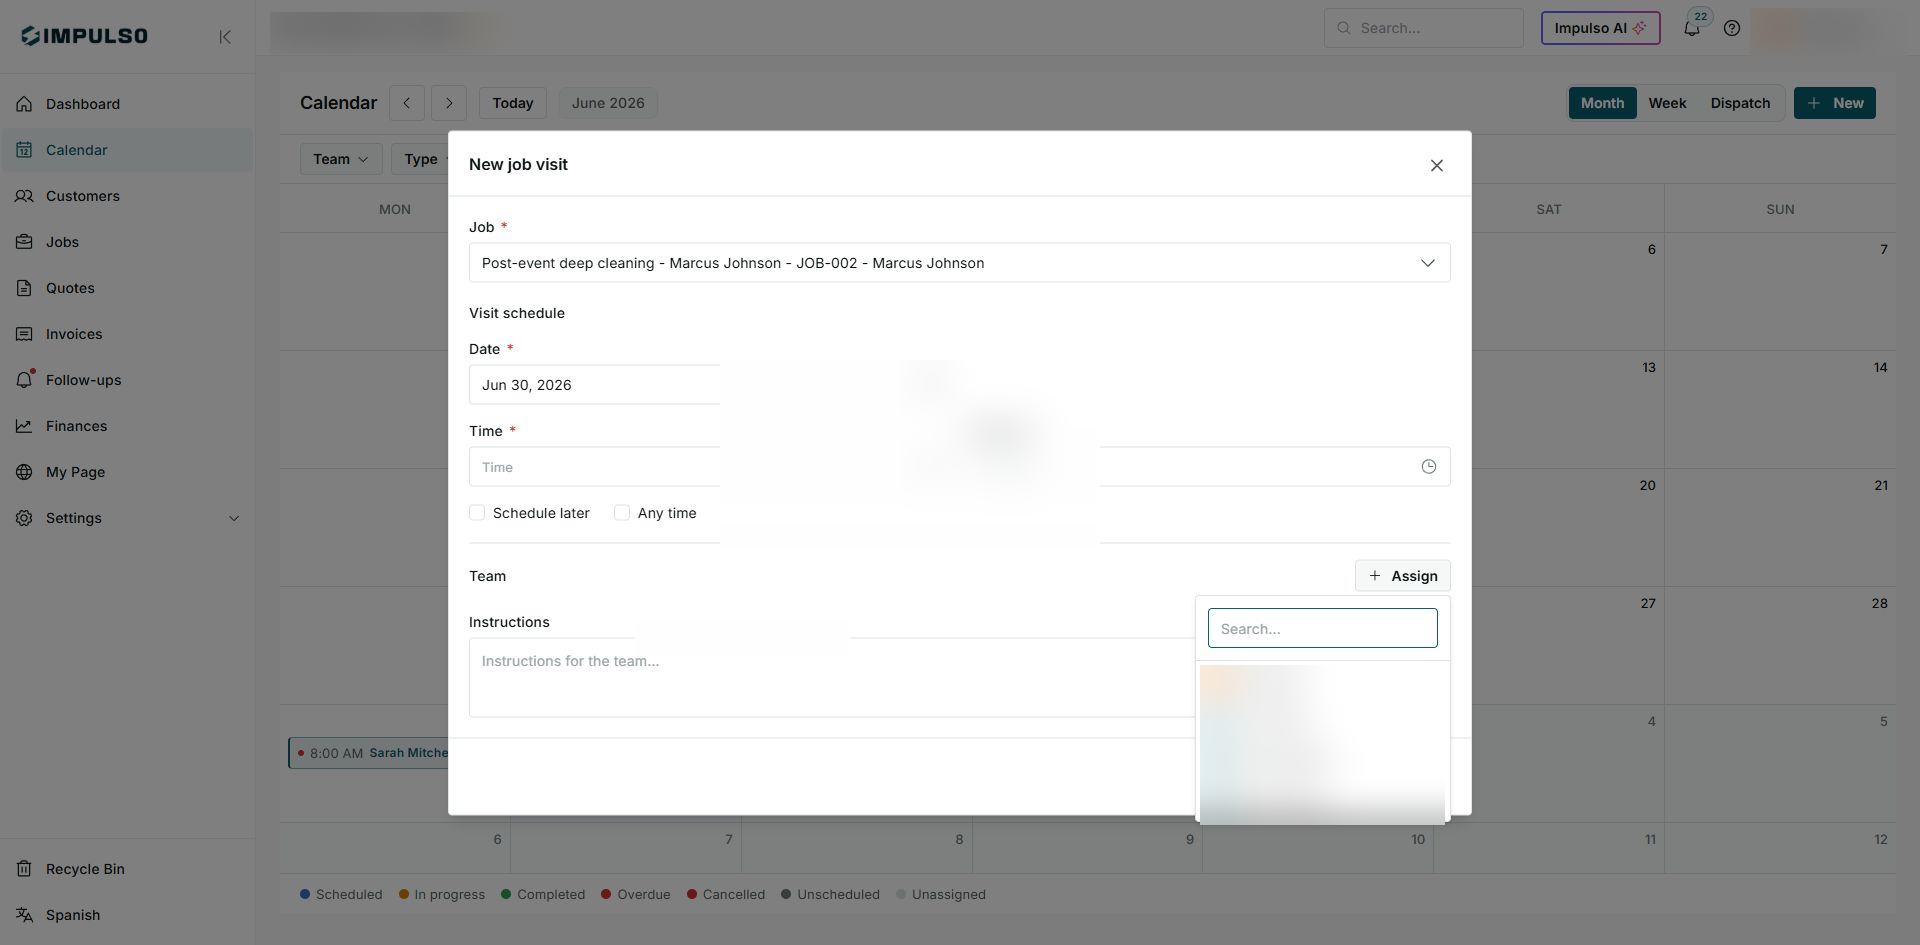This screenshot has width=1920, height=945.
Task: Click the Customers people icon
Action: pos(24,196)
